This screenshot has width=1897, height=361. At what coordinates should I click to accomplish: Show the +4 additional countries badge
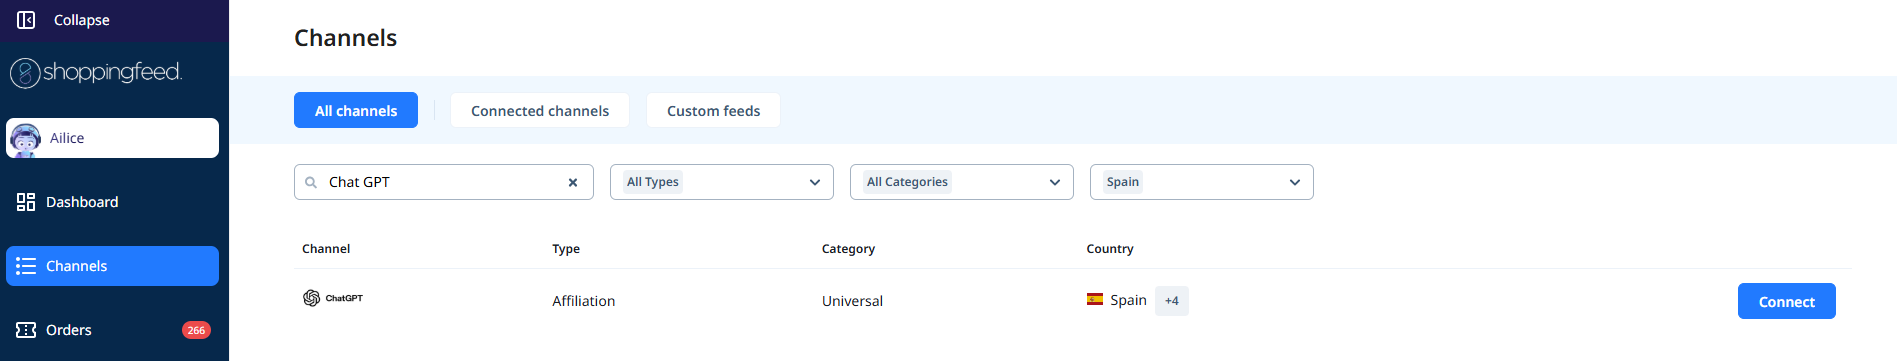click(x=1172, y=301)
